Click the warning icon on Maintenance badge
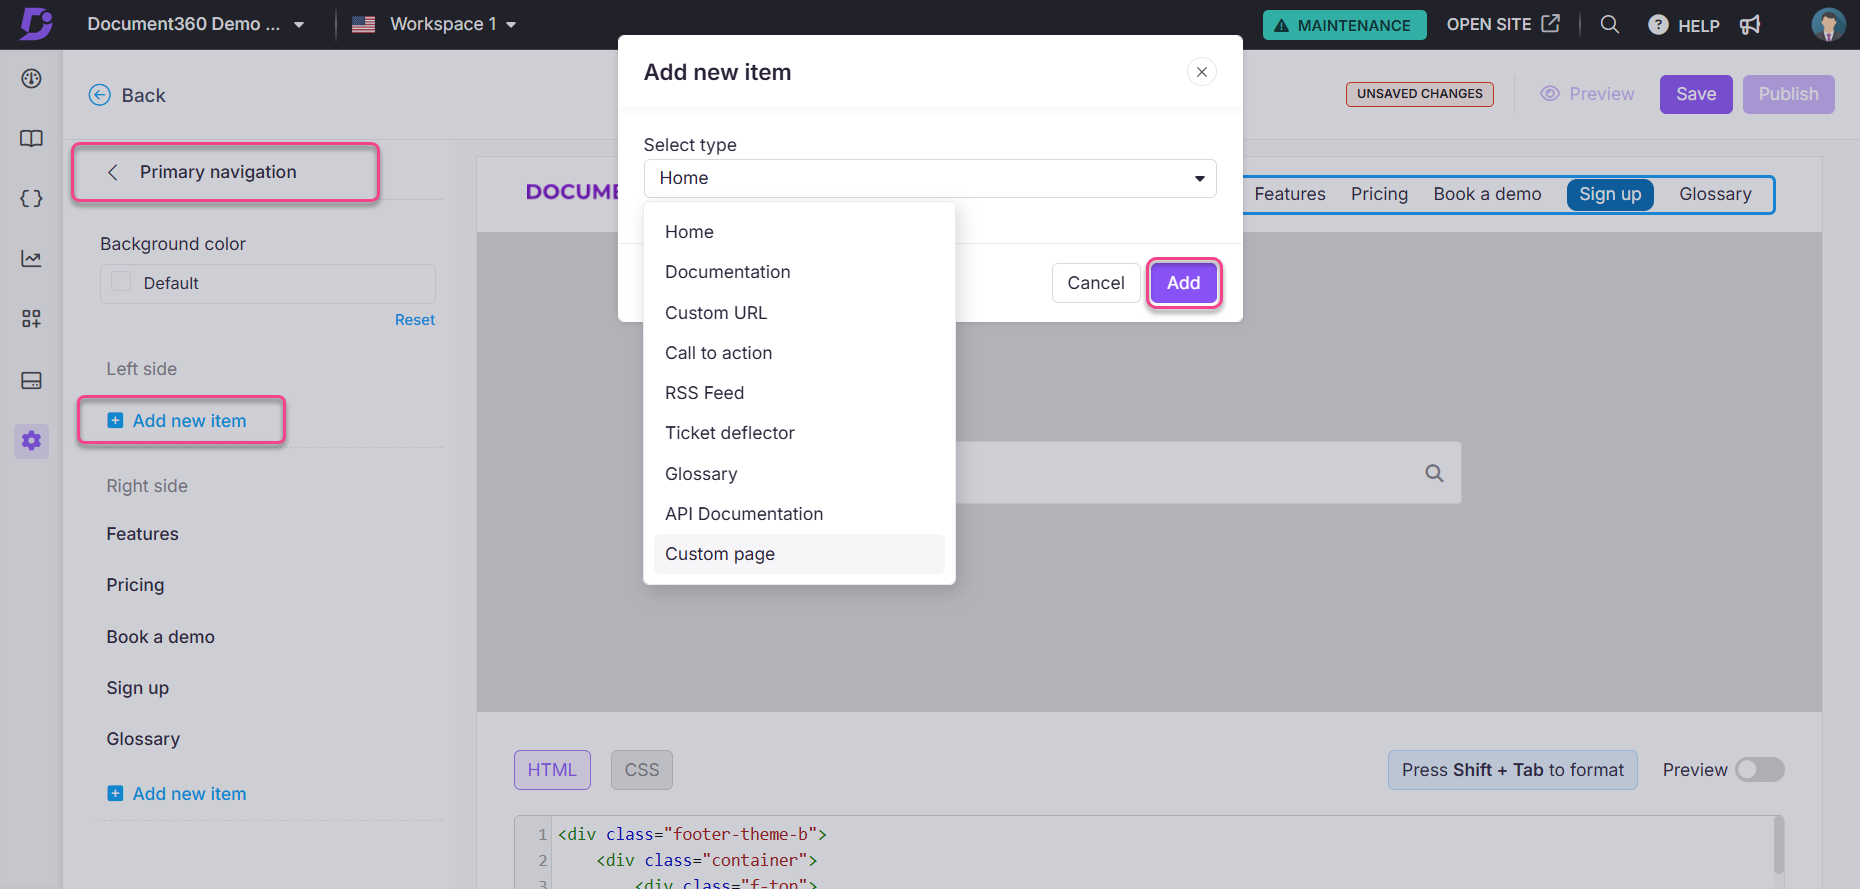 1281,25
